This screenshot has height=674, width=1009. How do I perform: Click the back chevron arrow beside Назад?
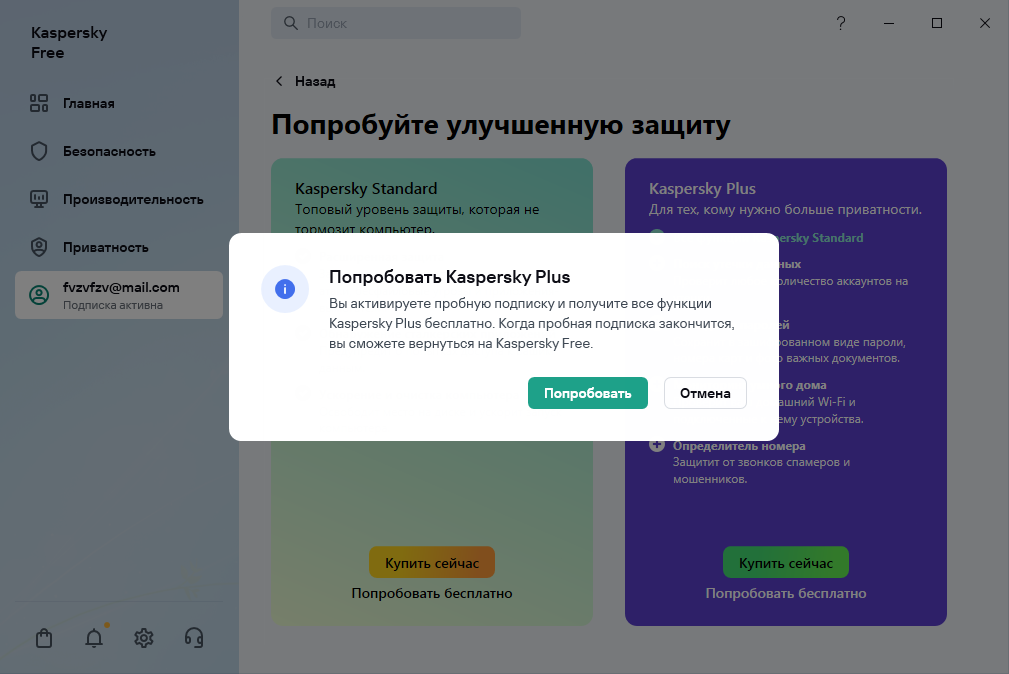coord(279,81)
